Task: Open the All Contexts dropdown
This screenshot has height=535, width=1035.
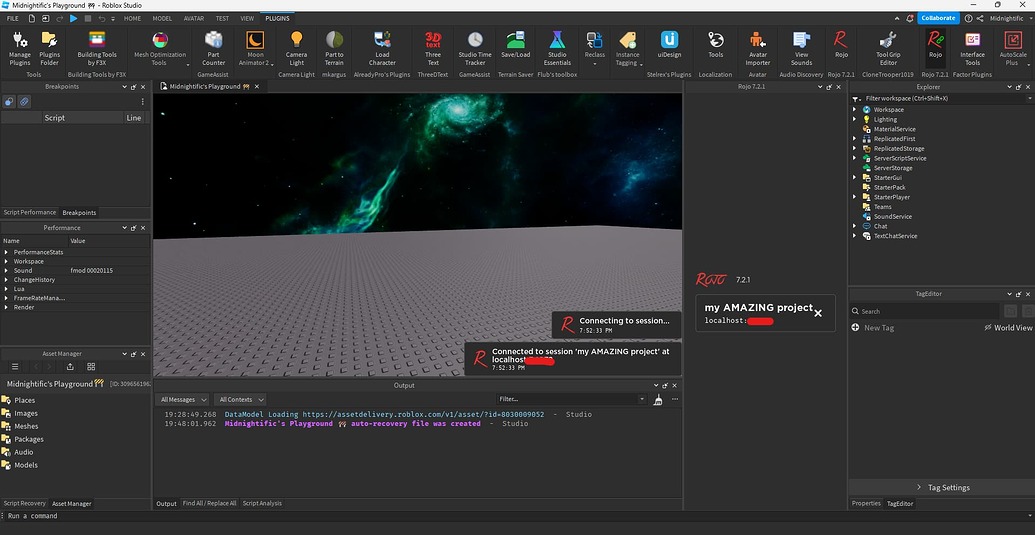Action: tap(240, 399)
